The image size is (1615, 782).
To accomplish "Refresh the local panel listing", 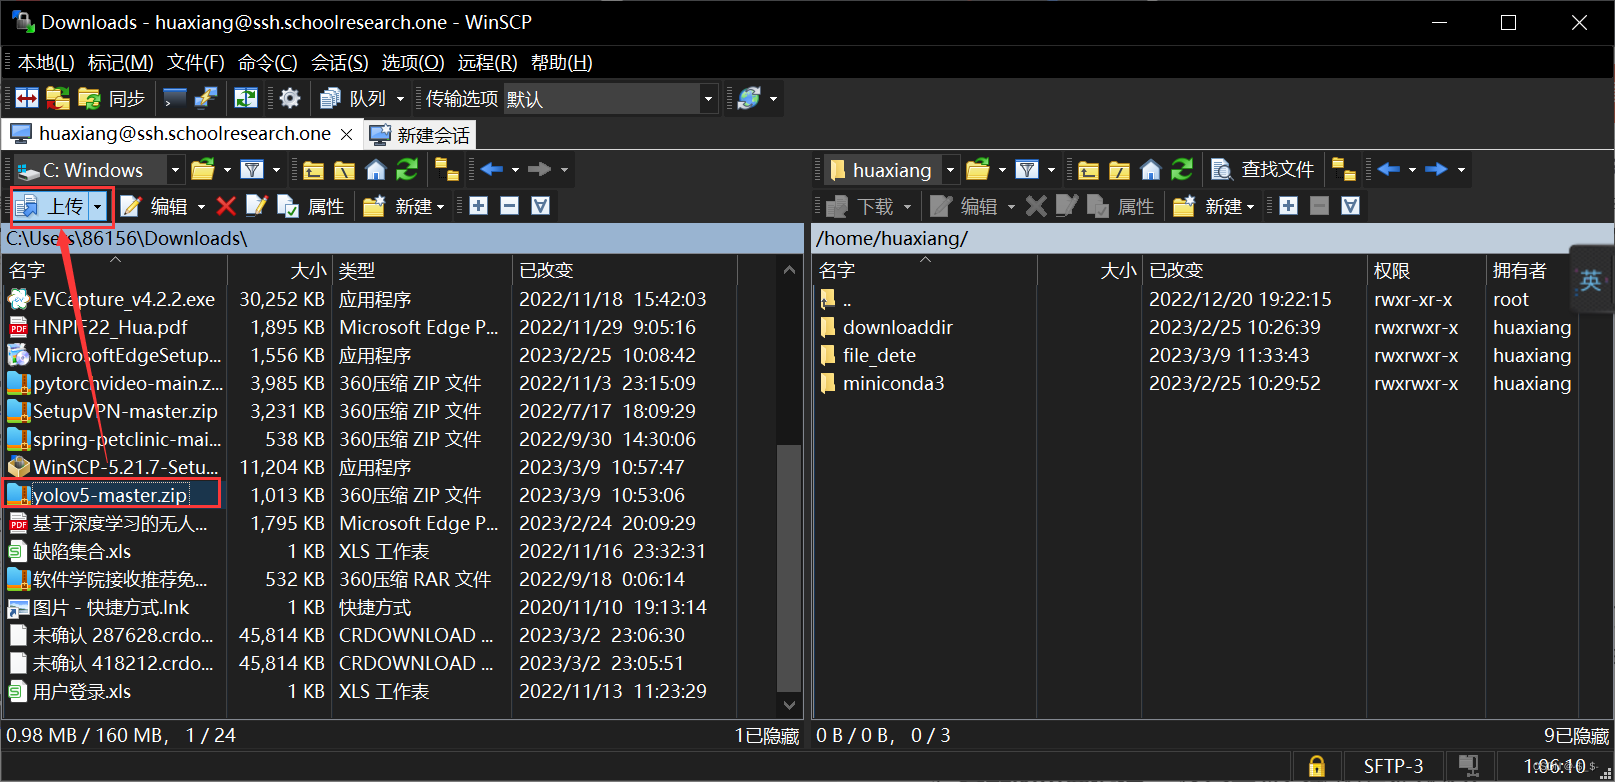I will click(407, 170).
